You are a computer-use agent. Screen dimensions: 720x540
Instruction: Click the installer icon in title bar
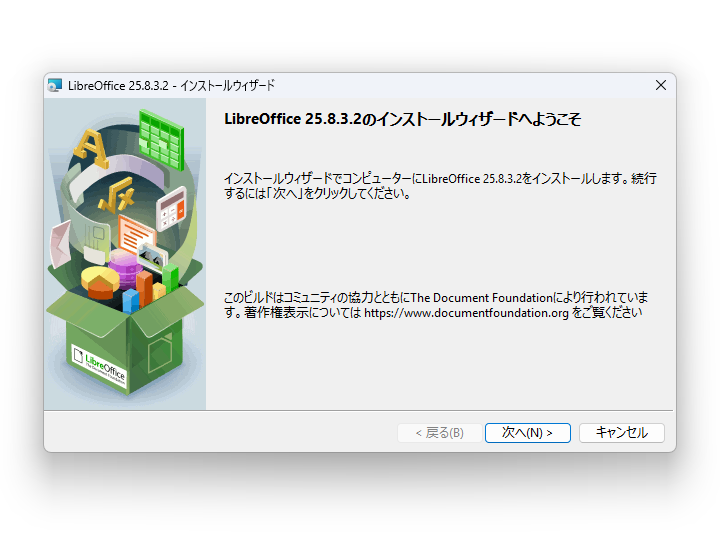point(55,85)
